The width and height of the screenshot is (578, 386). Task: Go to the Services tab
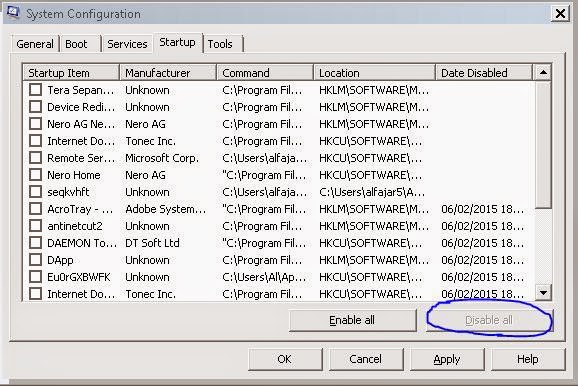(127, 44)
